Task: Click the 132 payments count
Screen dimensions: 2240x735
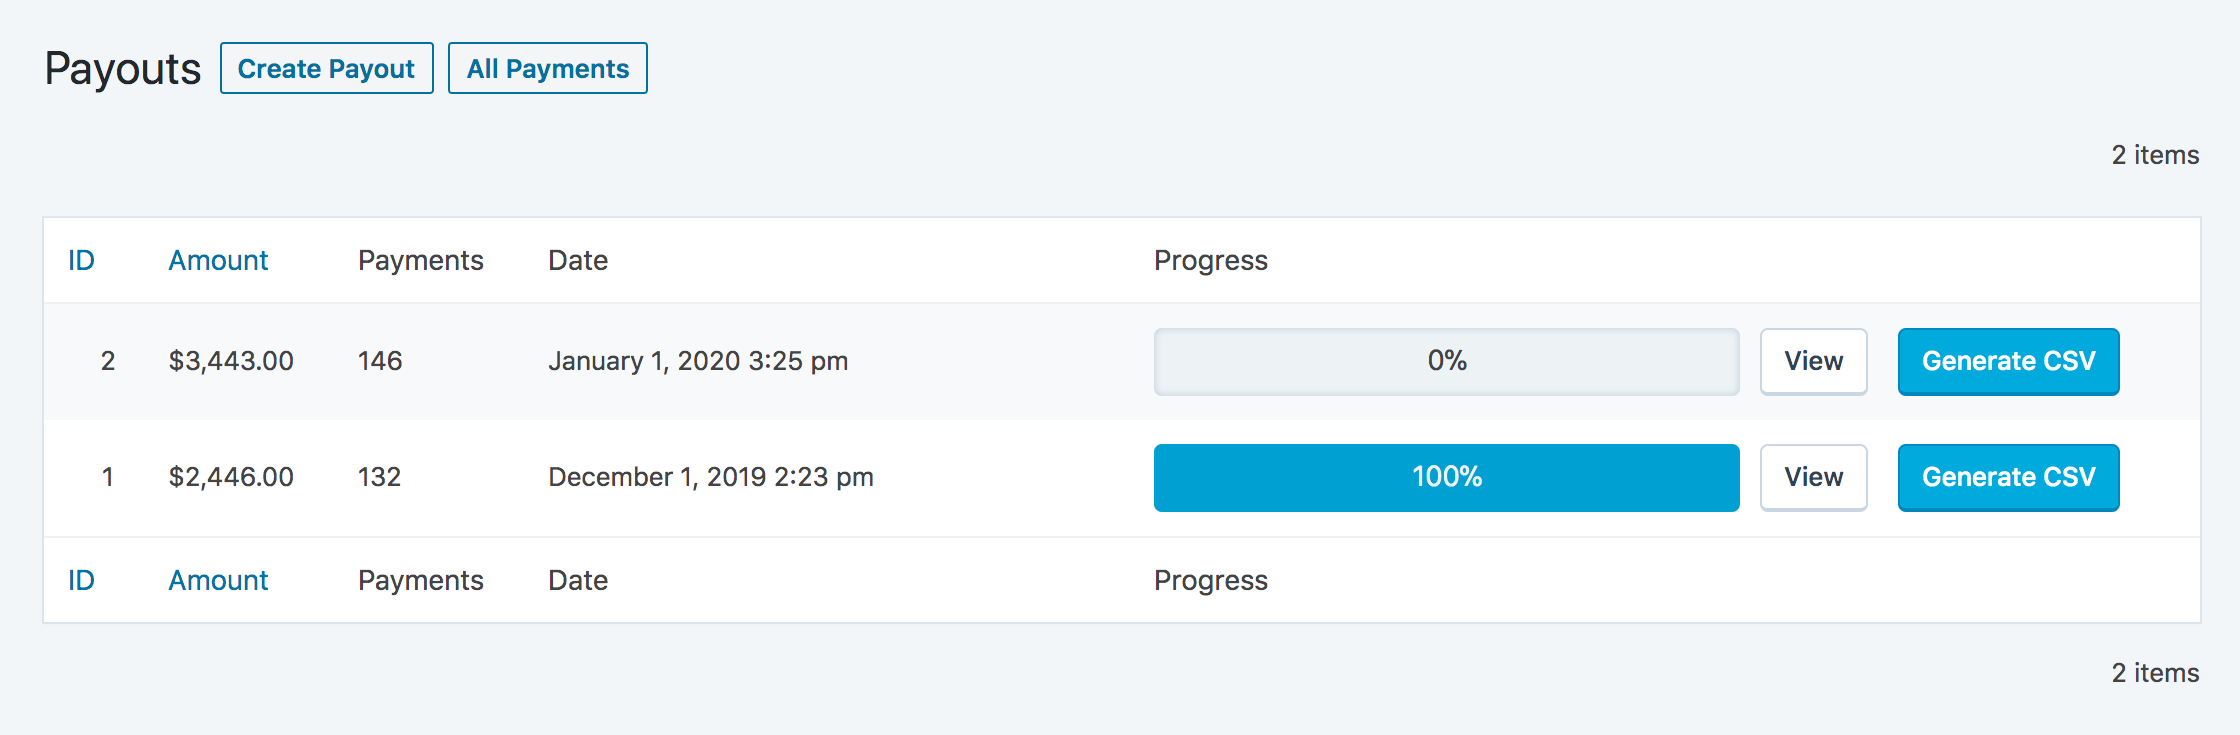Action: click(x=380, y=477)
